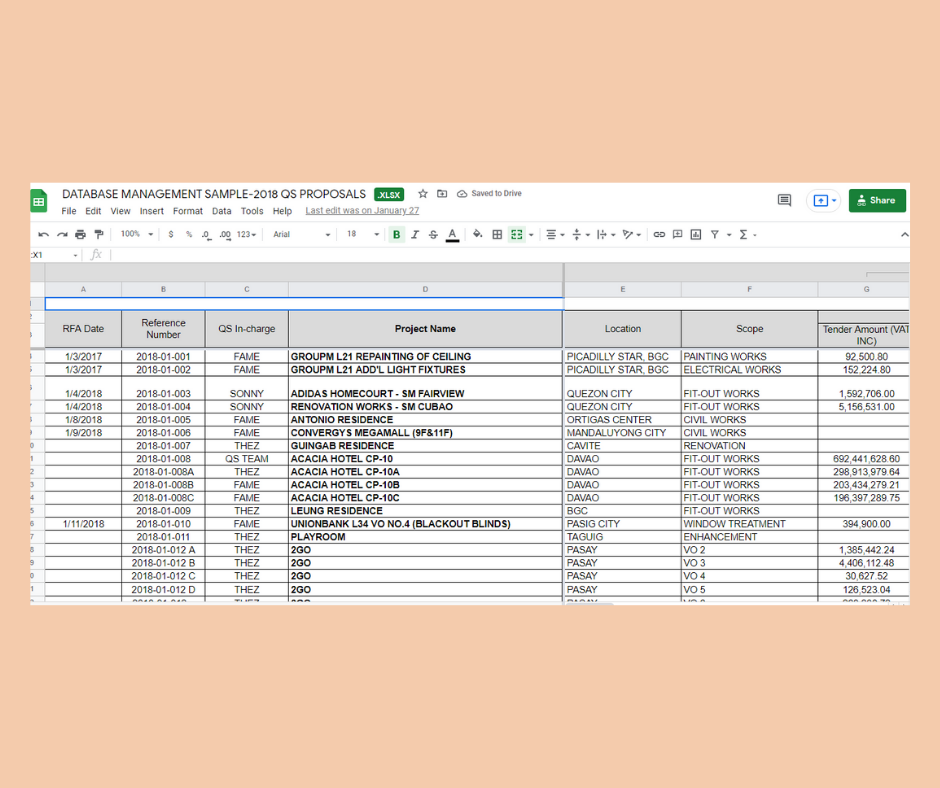This screenshot has width=940, height=788.
Task: Open the Insert menu
Action: 152,211
